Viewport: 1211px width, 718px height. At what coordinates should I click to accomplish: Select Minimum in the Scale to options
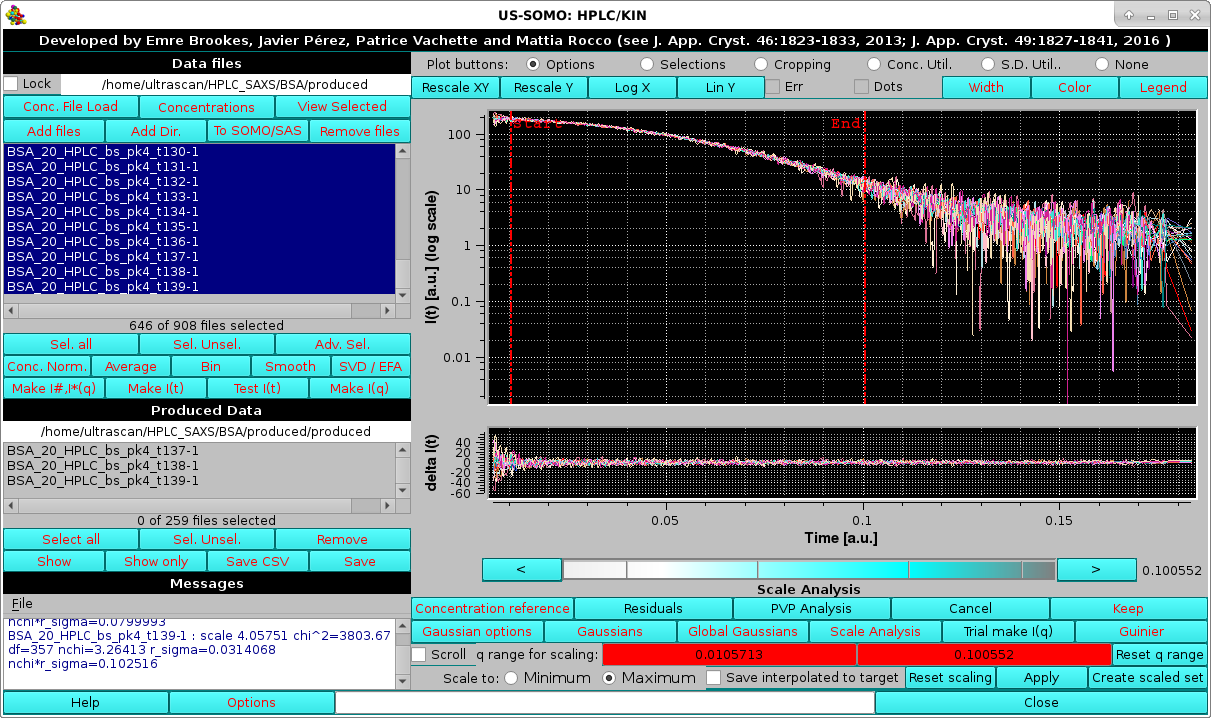pyautogui.click(x=511, y=677)
